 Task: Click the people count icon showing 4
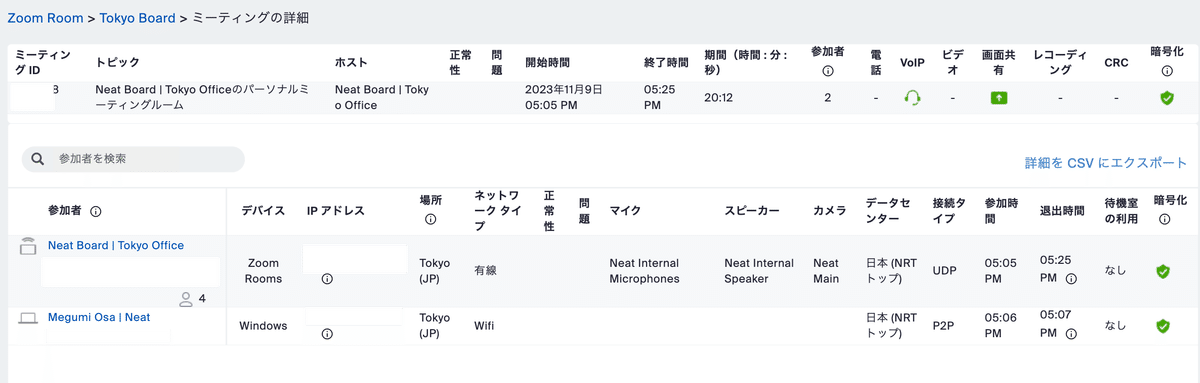(x=186, y=298)
